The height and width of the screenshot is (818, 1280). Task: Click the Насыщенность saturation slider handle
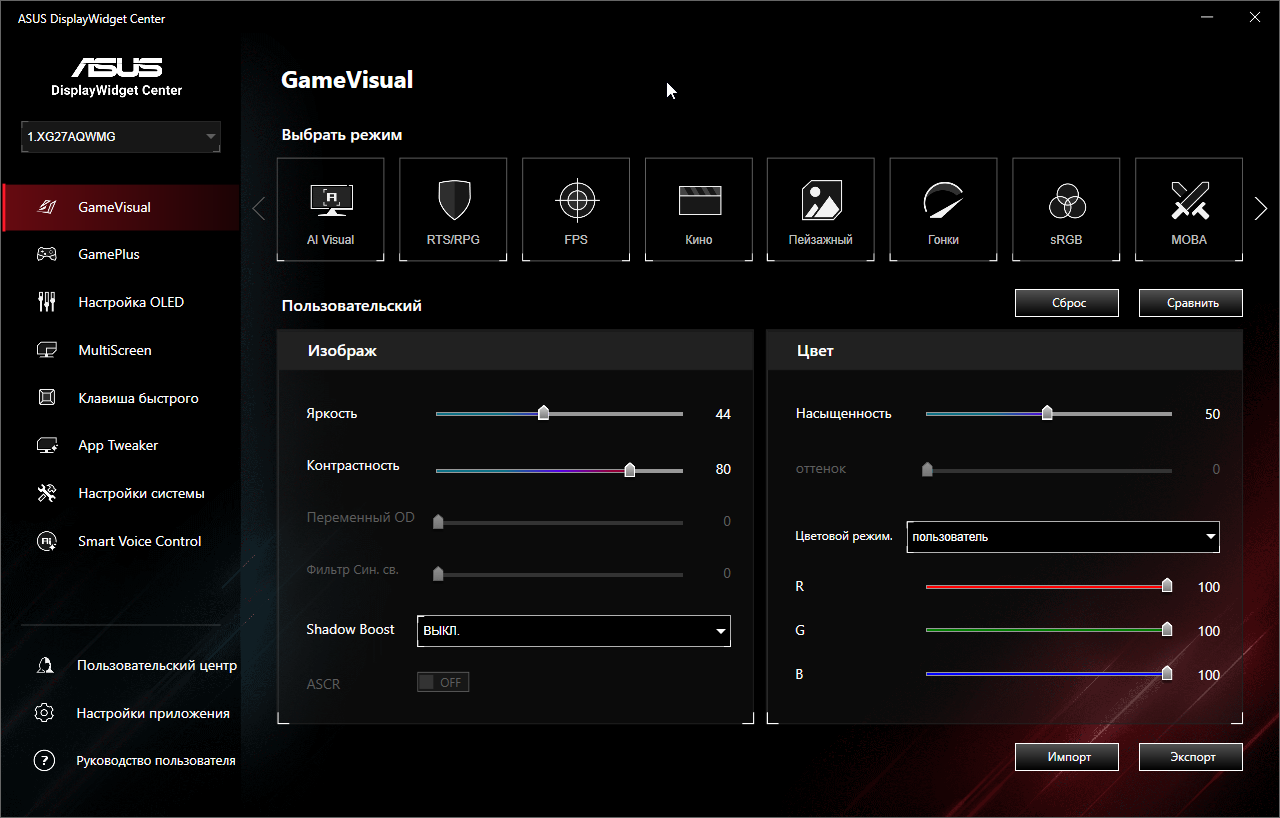(x=1047, y=413)
